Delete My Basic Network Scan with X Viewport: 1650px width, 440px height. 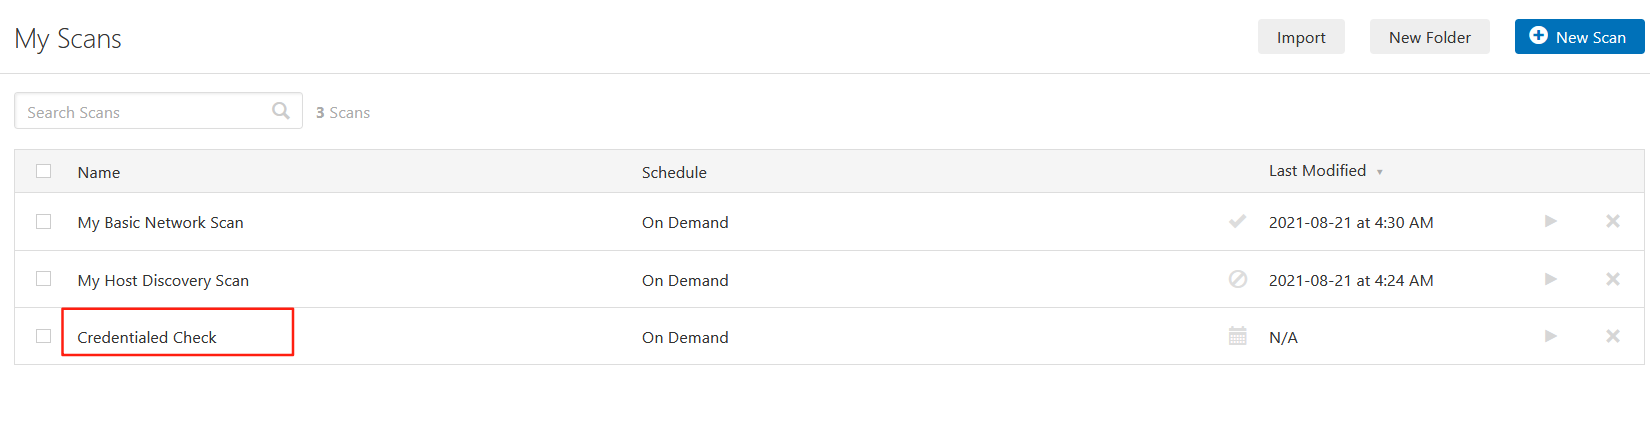coord(1613,221)
